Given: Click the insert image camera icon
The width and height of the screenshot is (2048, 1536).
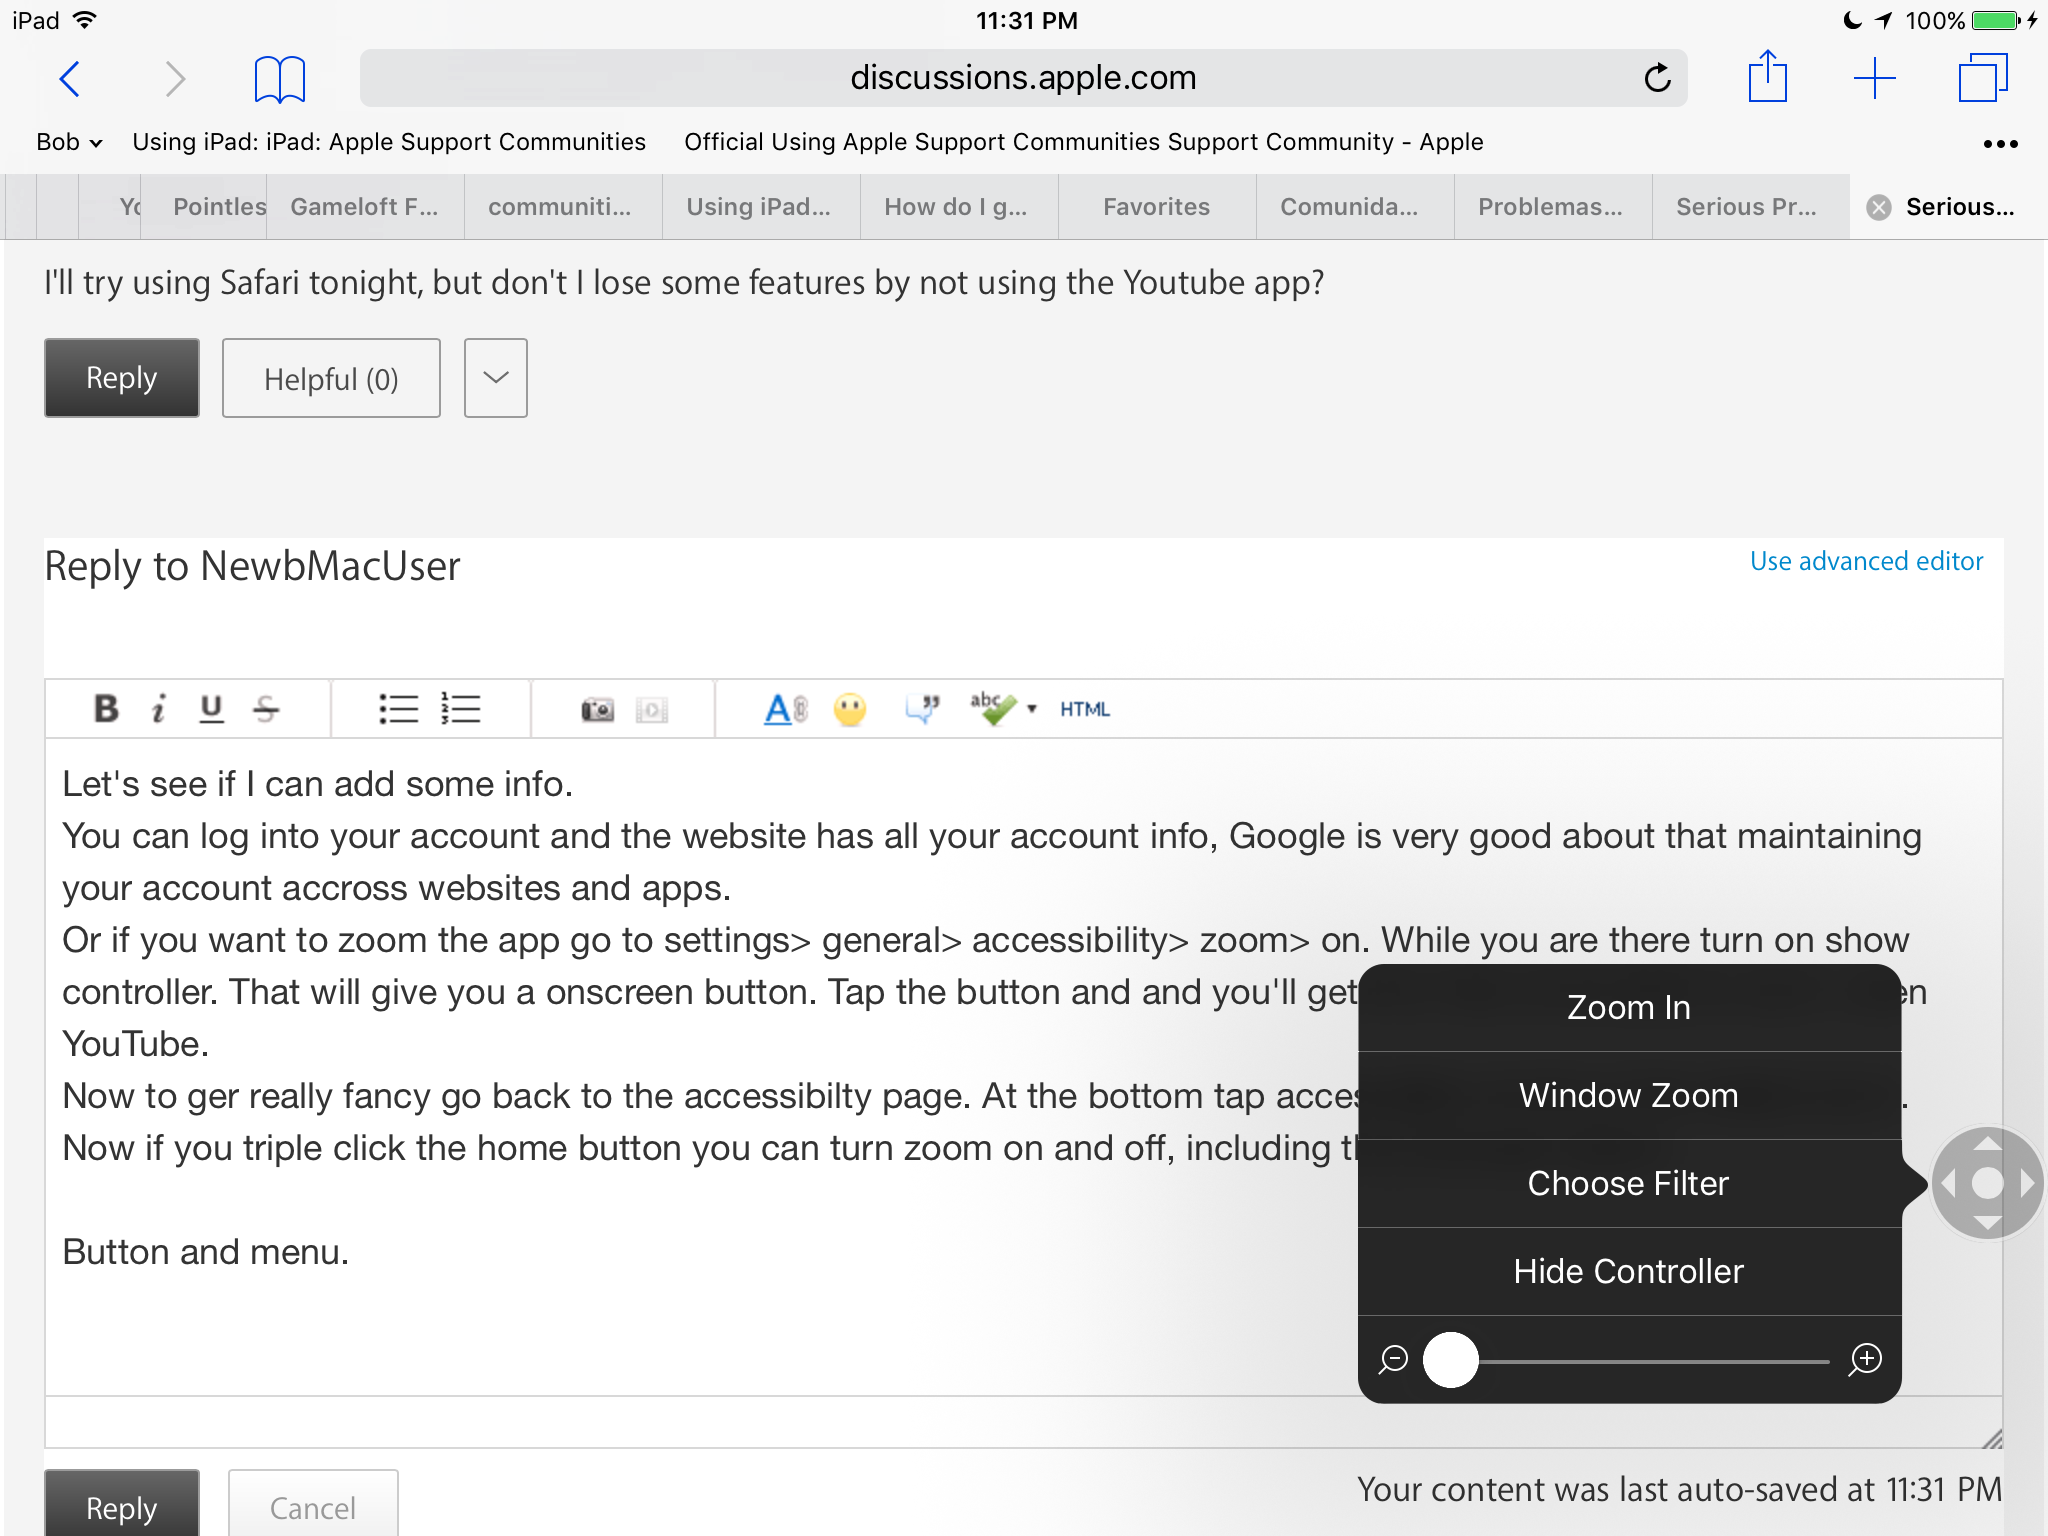Looking at the screenshot, I should (x=597, y=710).
